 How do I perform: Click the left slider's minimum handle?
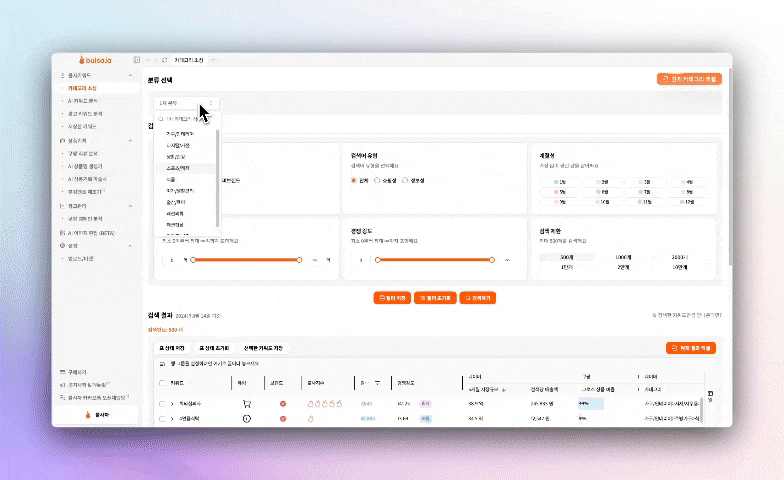[193, 260]
